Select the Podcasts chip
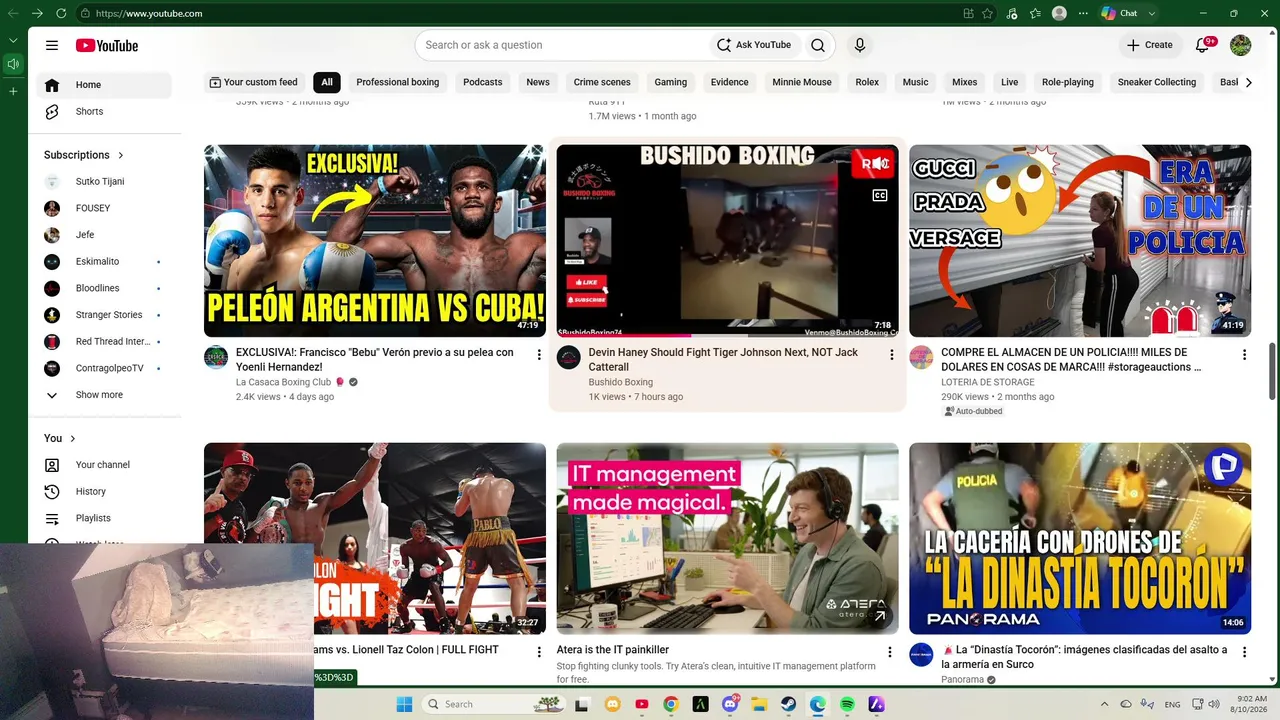This screenshot has width=1280, height=720. point(483,82)
